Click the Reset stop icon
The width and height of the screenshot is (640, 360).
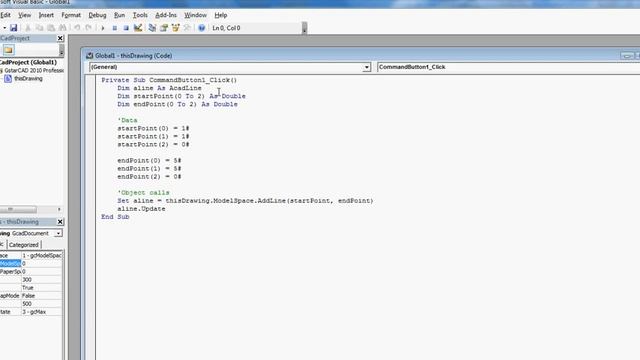pos(126,28)
